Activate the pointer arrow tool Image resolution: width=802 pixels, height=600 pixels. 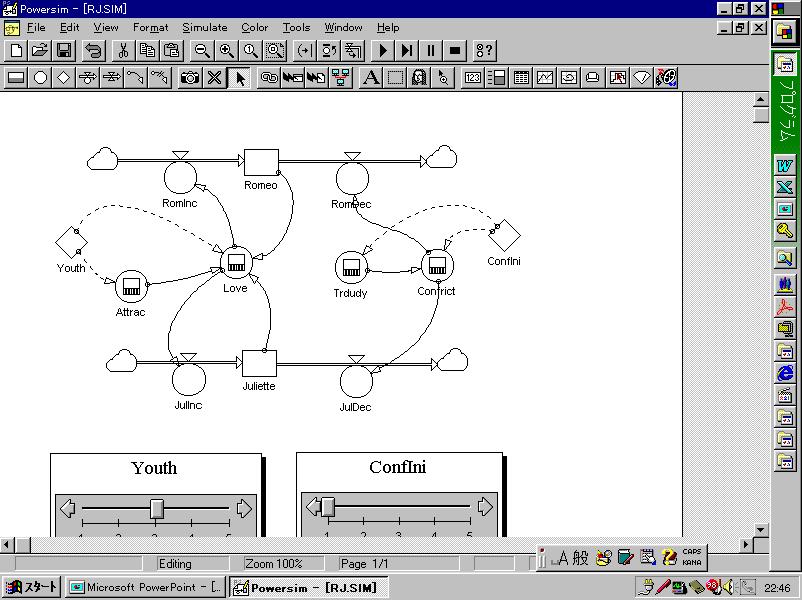(239, 78)
